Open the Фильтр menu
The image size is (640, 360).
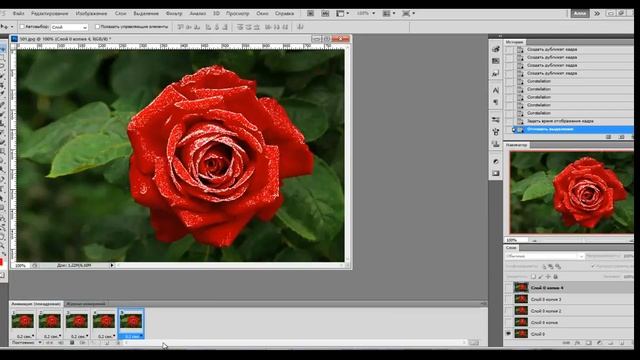[174, 13]
